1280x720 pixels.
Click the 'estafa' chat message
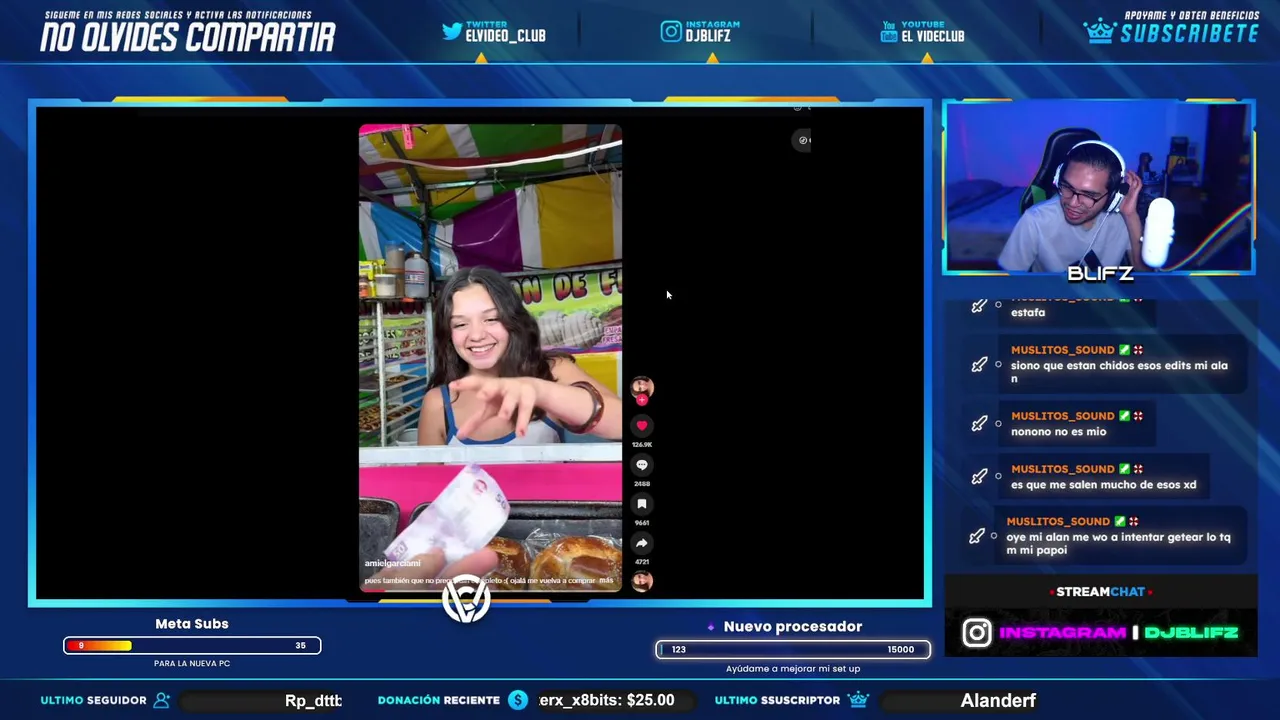(x=1028, y=312)
